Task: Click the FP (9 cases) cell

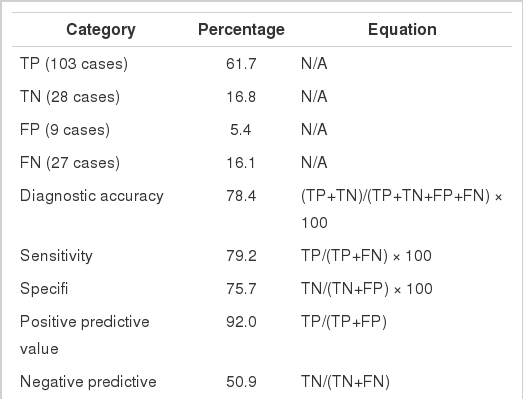Action: pyautogui.click(x=65, y=130)
